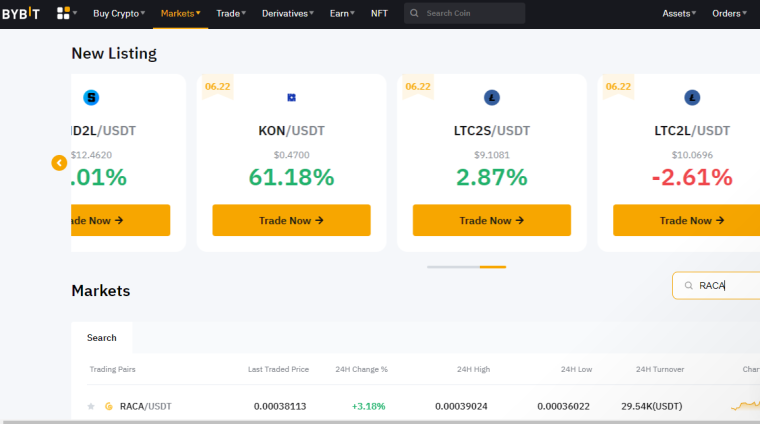This screenshot has width=760, height=424.
Task: Click the Bybit logo
Action: click(20, 13)
